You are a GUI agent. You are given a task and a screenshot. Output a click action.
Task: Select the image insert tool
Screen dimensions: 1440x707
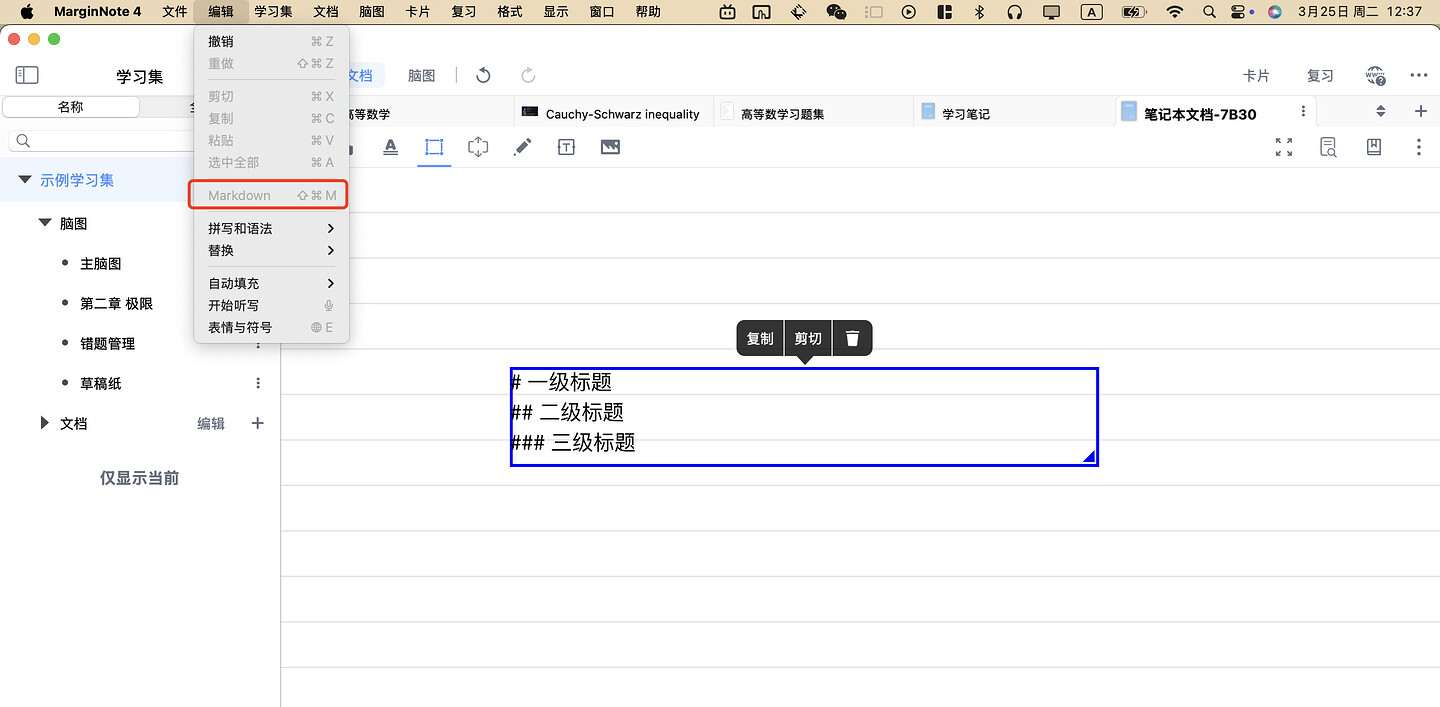(610, 147)
